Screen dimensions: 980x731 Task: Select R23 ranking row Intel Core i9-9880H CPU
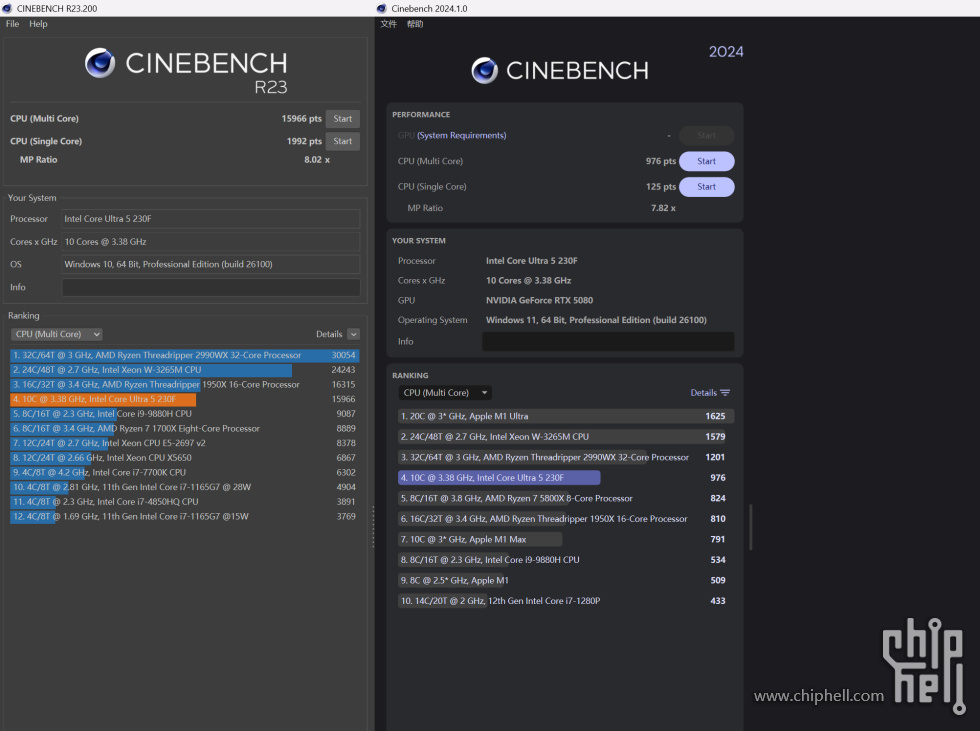(184, 414)
